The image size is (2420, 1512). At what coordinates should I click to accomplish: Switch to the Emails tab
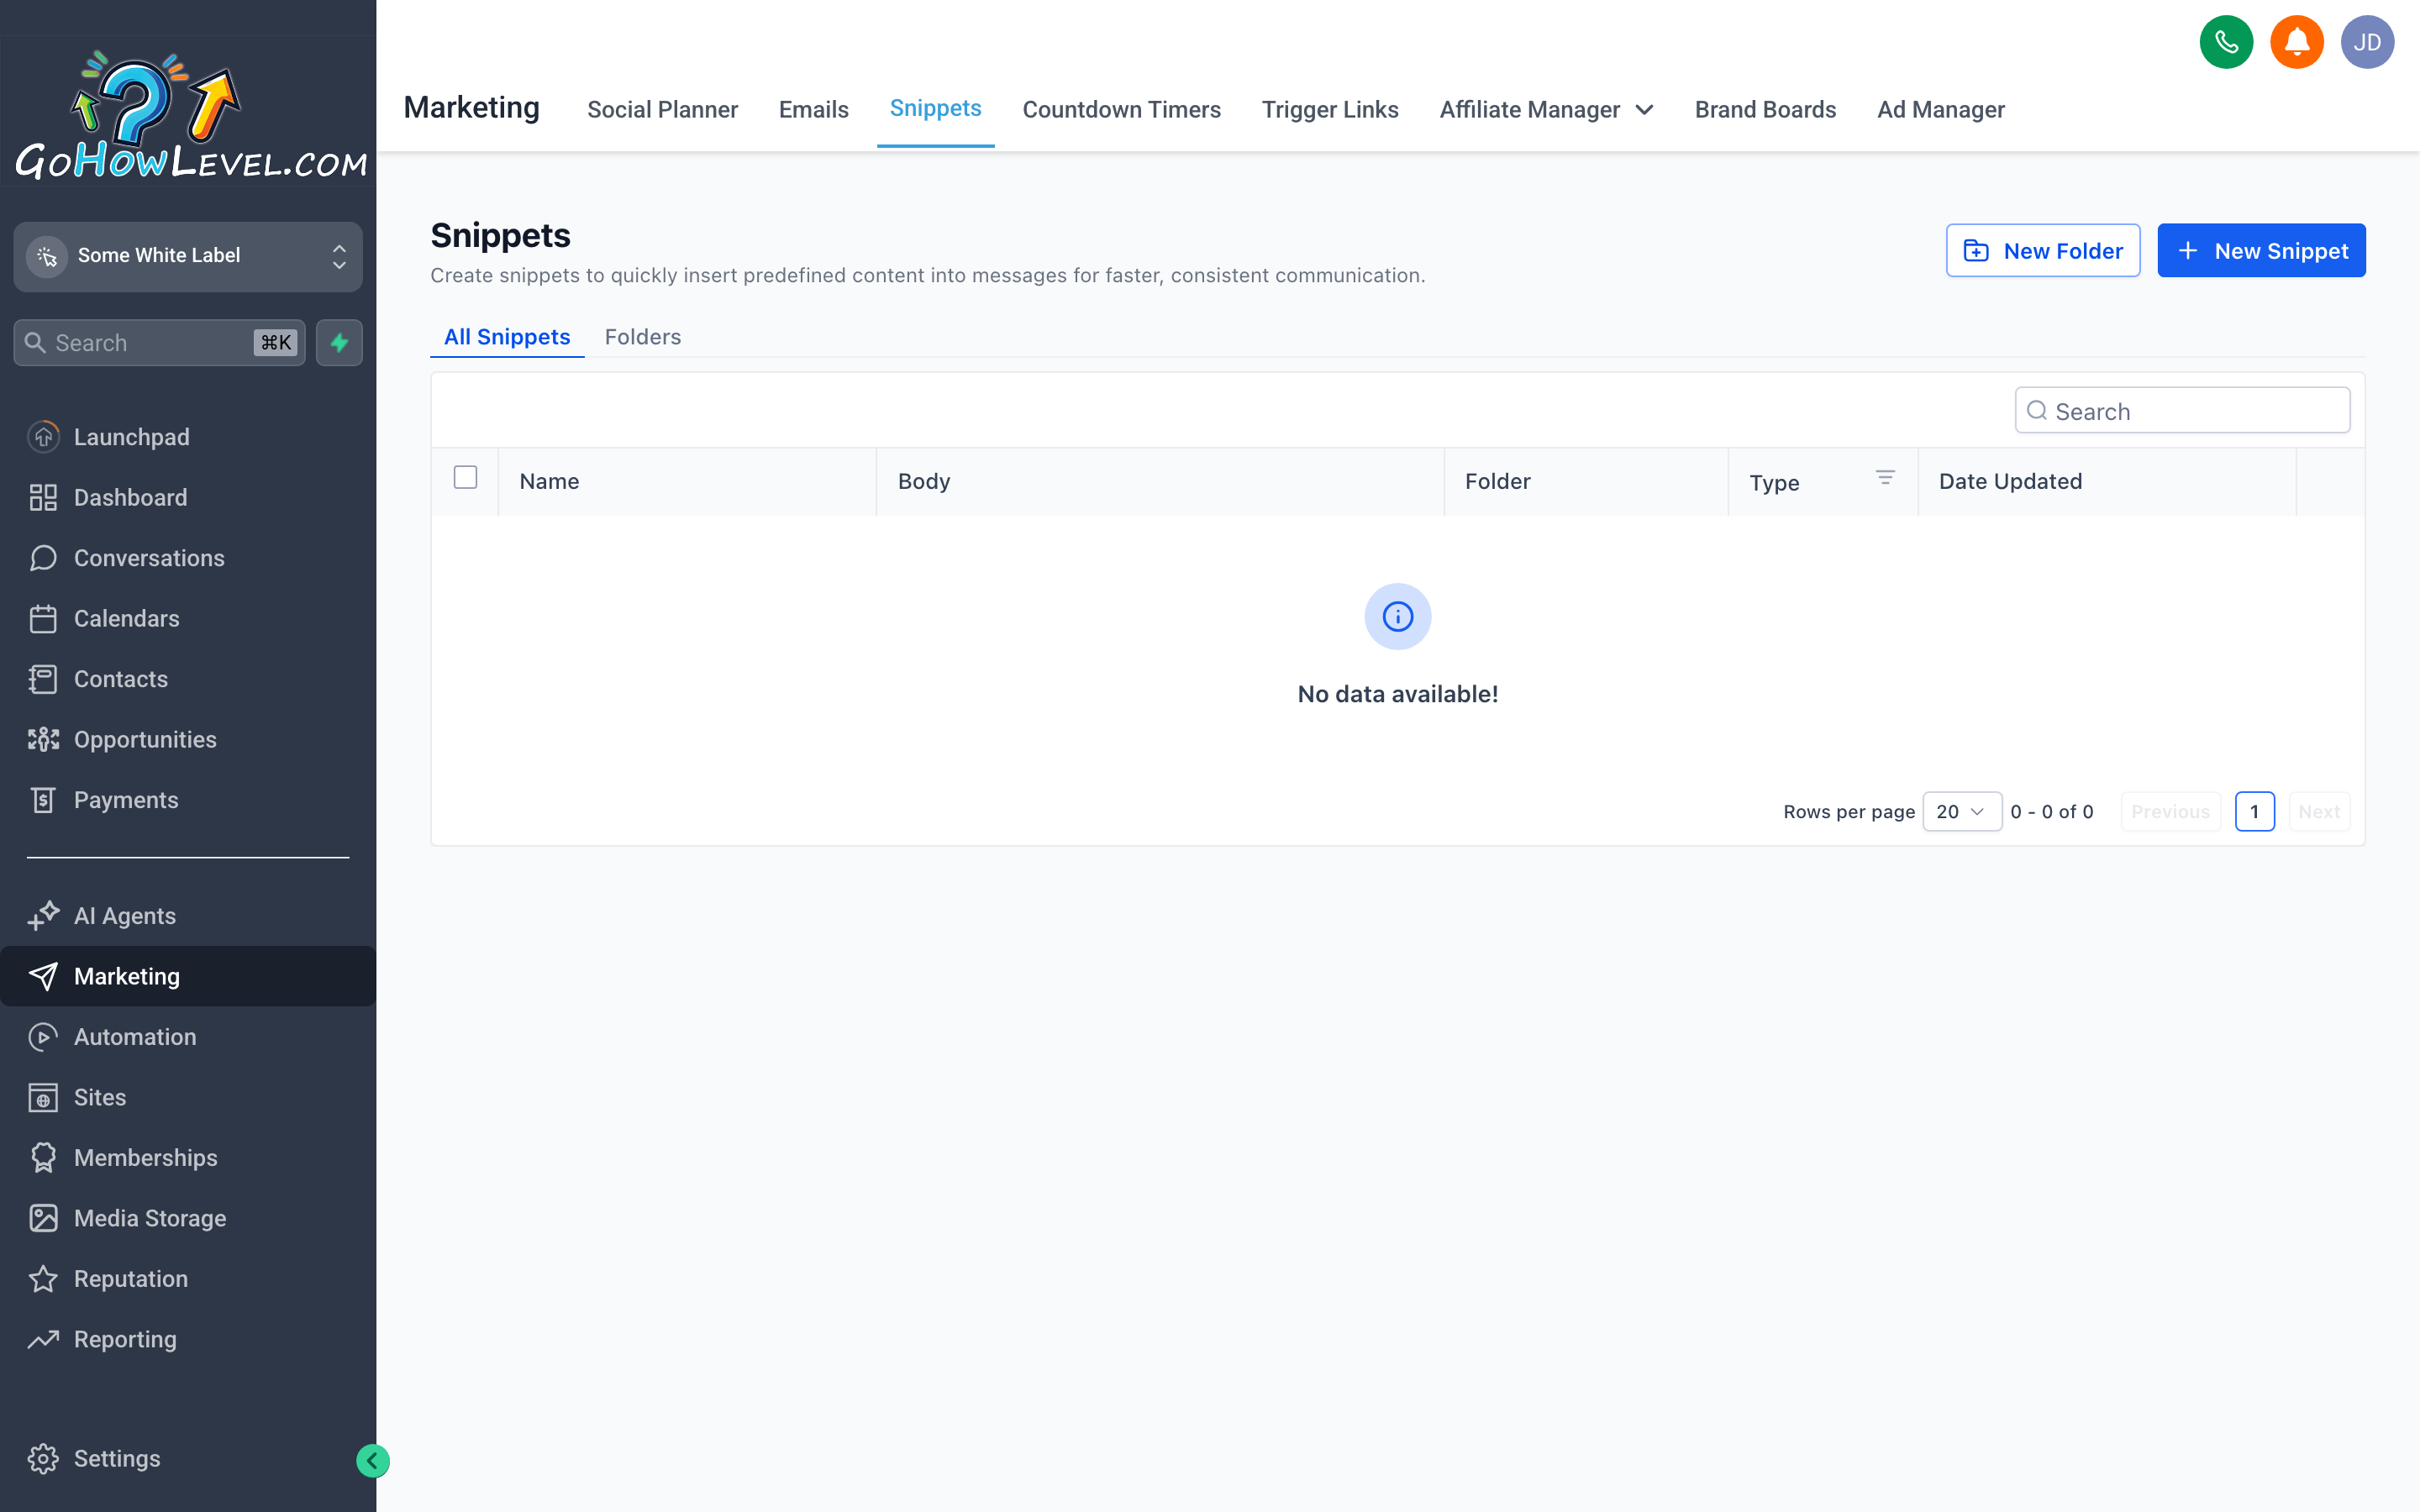tap(813, 110)
